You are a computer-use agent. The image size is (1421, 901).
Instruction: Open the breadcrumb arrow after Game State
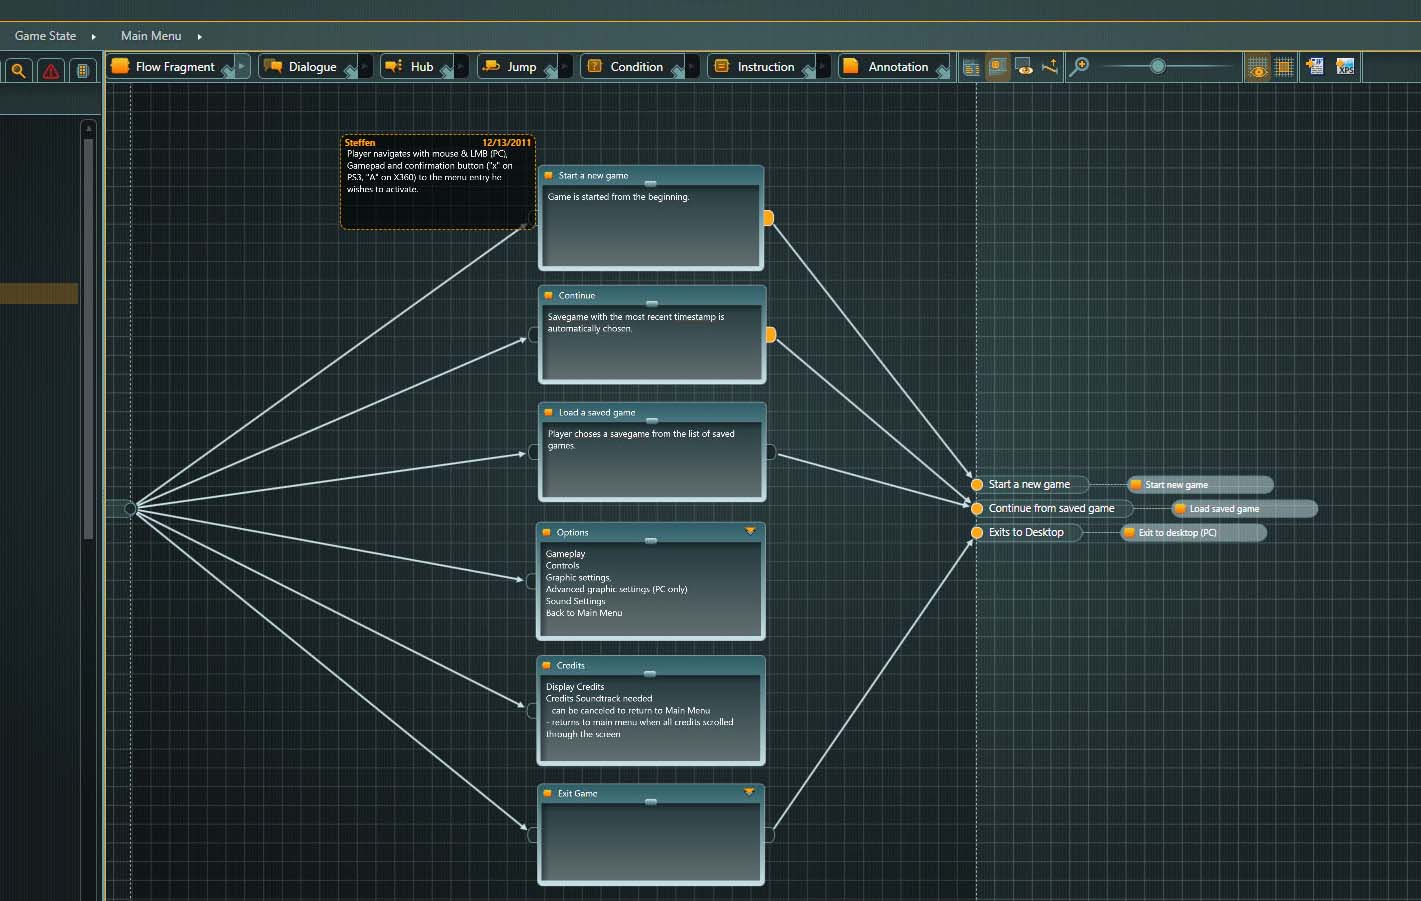[x=94, y=37]
